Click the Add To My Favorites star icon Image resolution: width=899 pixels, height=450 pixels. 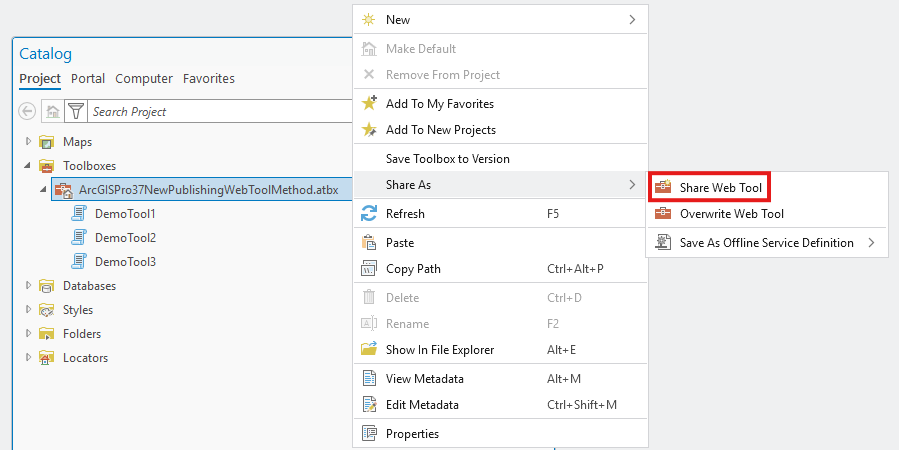[x=369, y=103]
